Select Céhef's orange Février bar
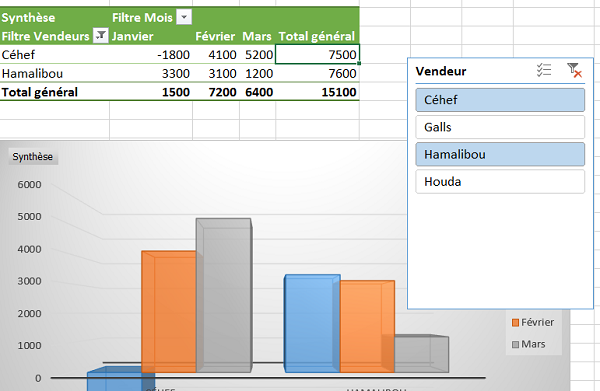The height and width of the screenshot is (391, 600). (x=169, y=312)
